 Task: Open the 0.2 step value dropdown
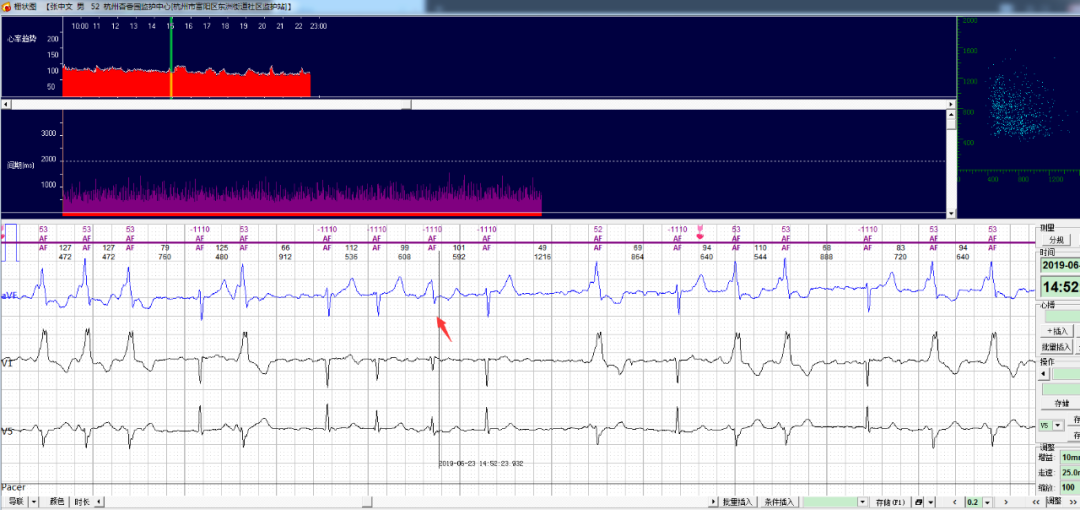989,502
